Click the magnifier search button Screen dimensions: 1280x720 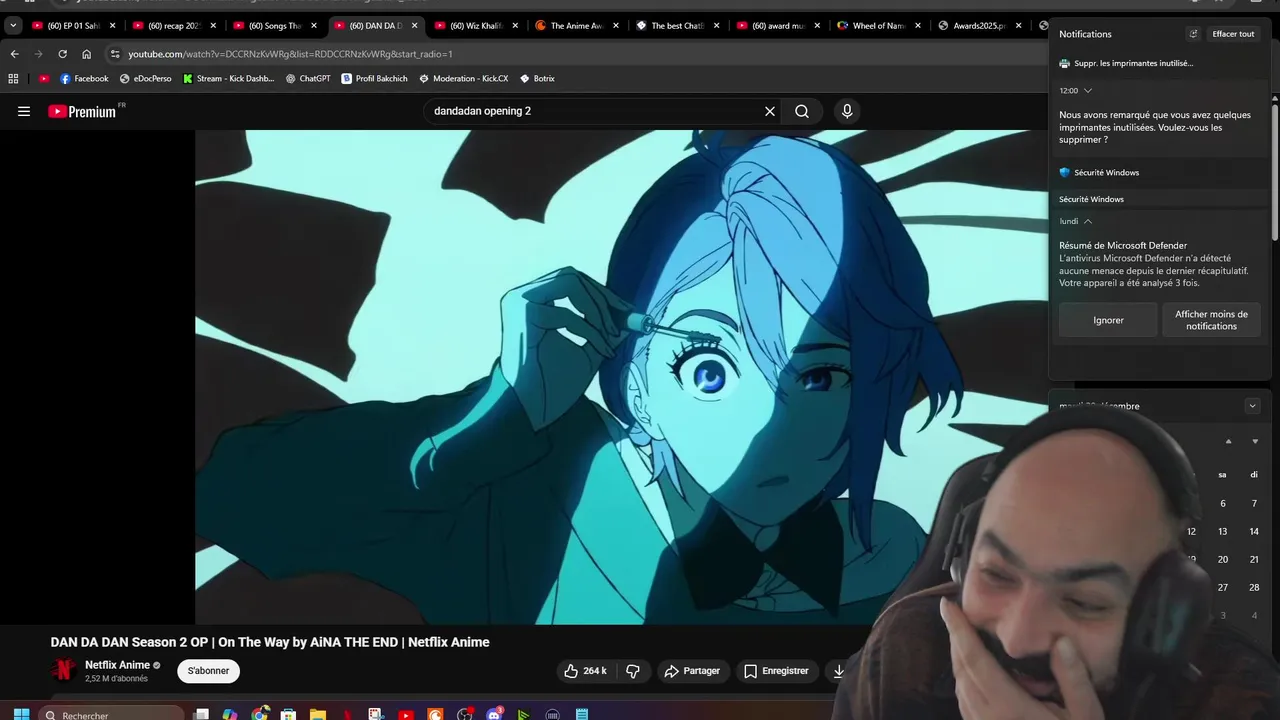click(x=802, y=111)
